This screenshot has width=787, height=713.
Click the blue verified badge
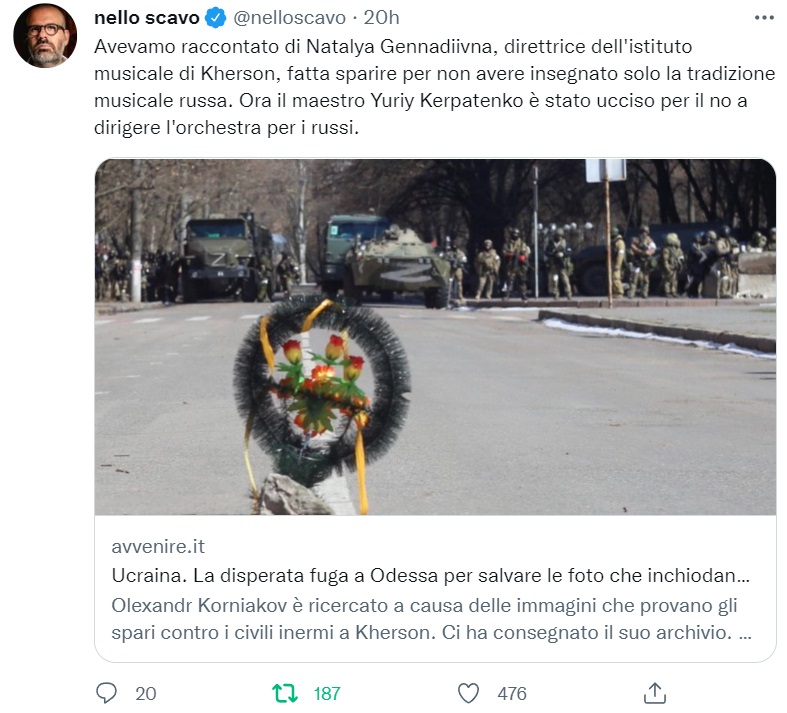tap(216, 18)
